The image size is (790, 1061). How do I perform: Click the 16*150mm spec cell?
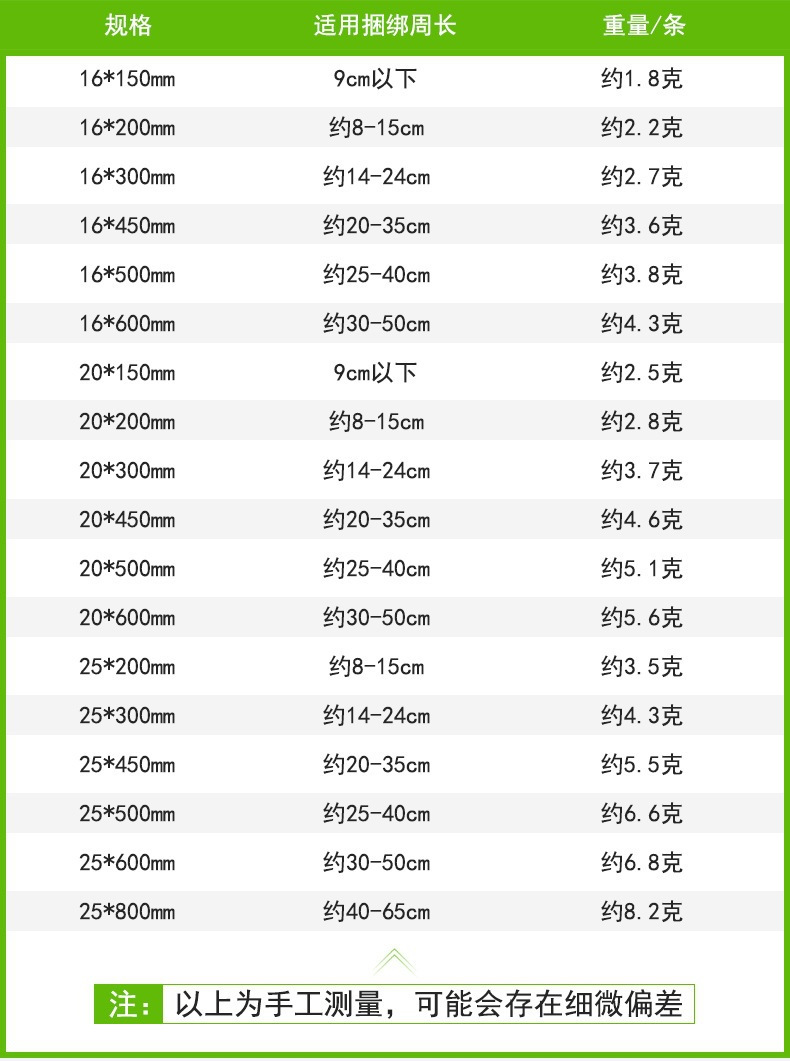pyautogui.click(x=127, y=79)
